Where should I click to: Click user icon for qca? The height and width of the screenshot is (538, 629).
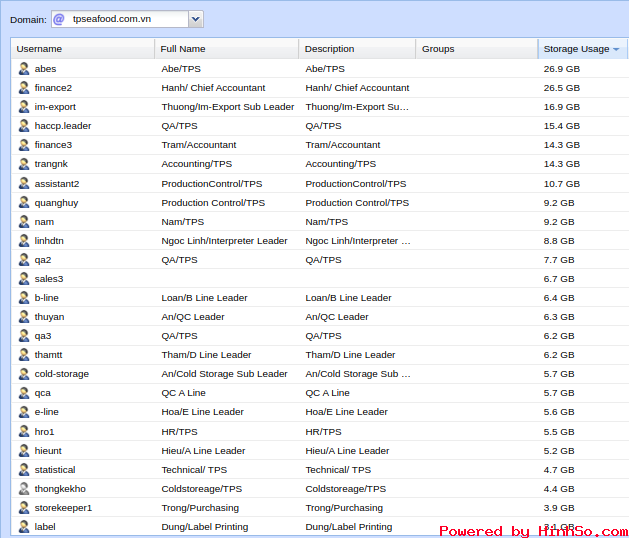point(24,393)
